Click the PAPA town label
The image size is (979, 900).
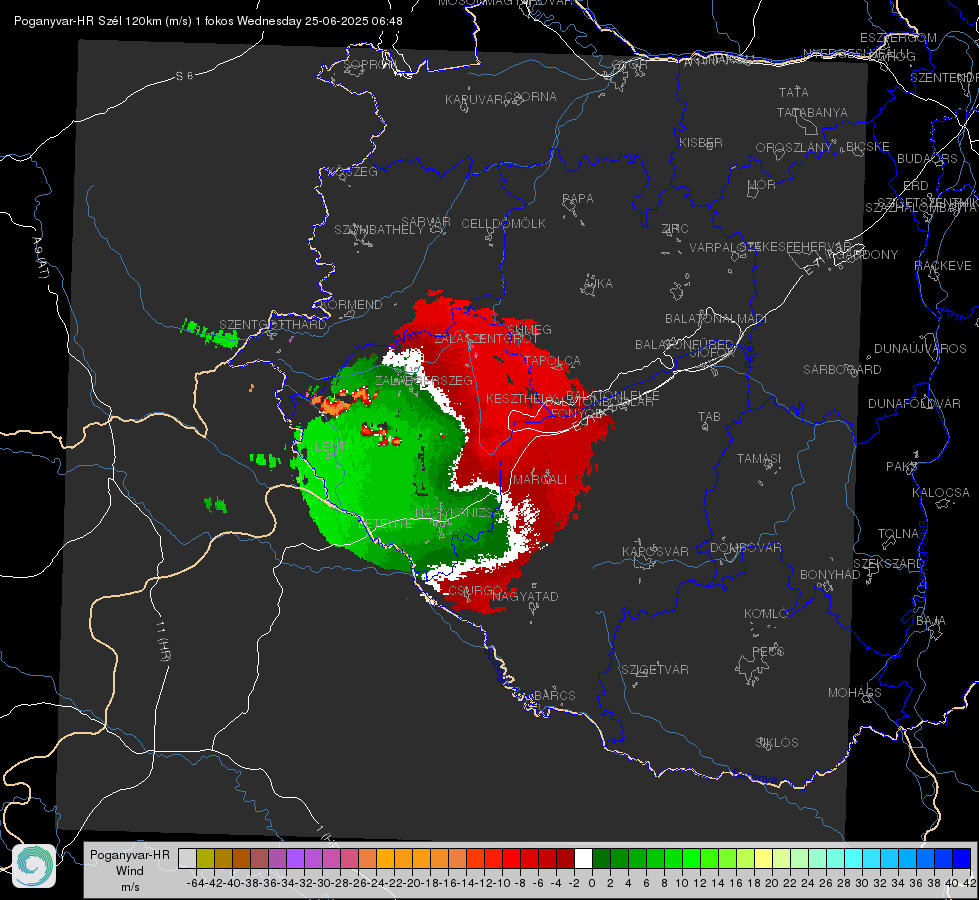(578, 199)
